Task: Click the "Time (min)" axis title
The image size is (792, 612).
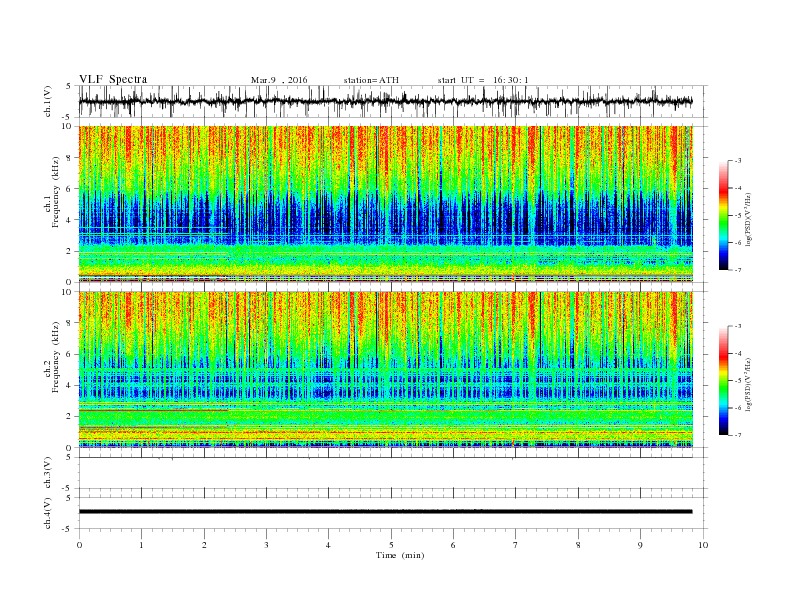Action: [400, 555]
